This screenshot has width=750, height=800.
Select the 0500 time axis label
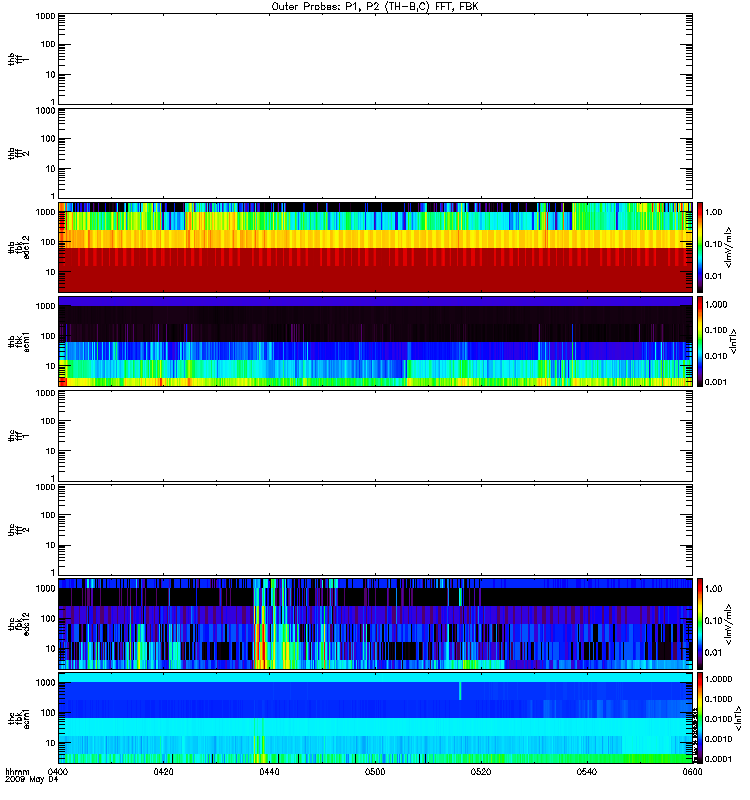click(375, 771)
